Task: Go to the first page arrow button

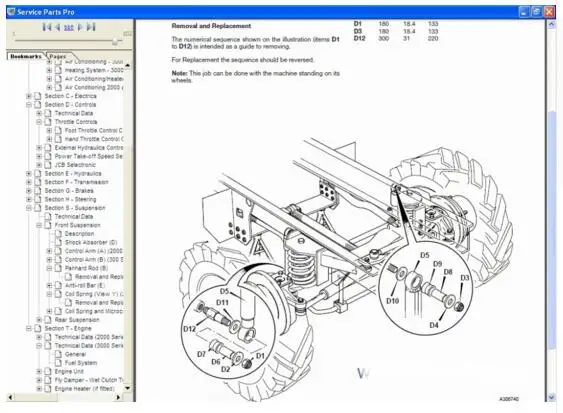Action: tap(46, 27)
